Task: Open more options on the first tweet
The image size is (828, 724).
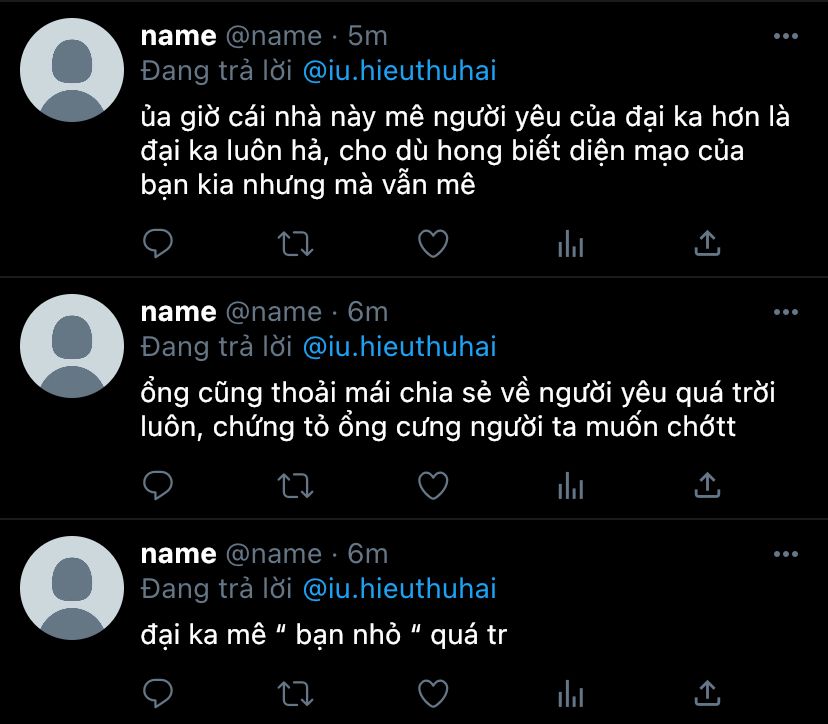Action: [x=785, y=36]
